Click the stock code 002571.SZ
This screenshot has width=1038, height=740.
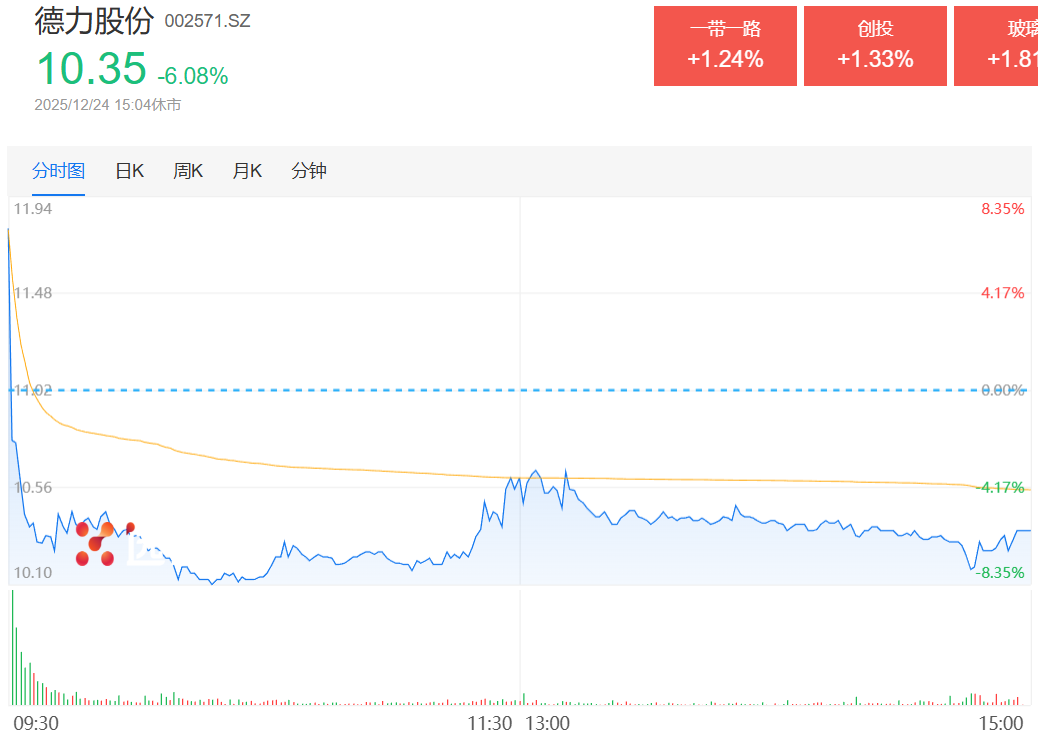click(x=207, y=21)
